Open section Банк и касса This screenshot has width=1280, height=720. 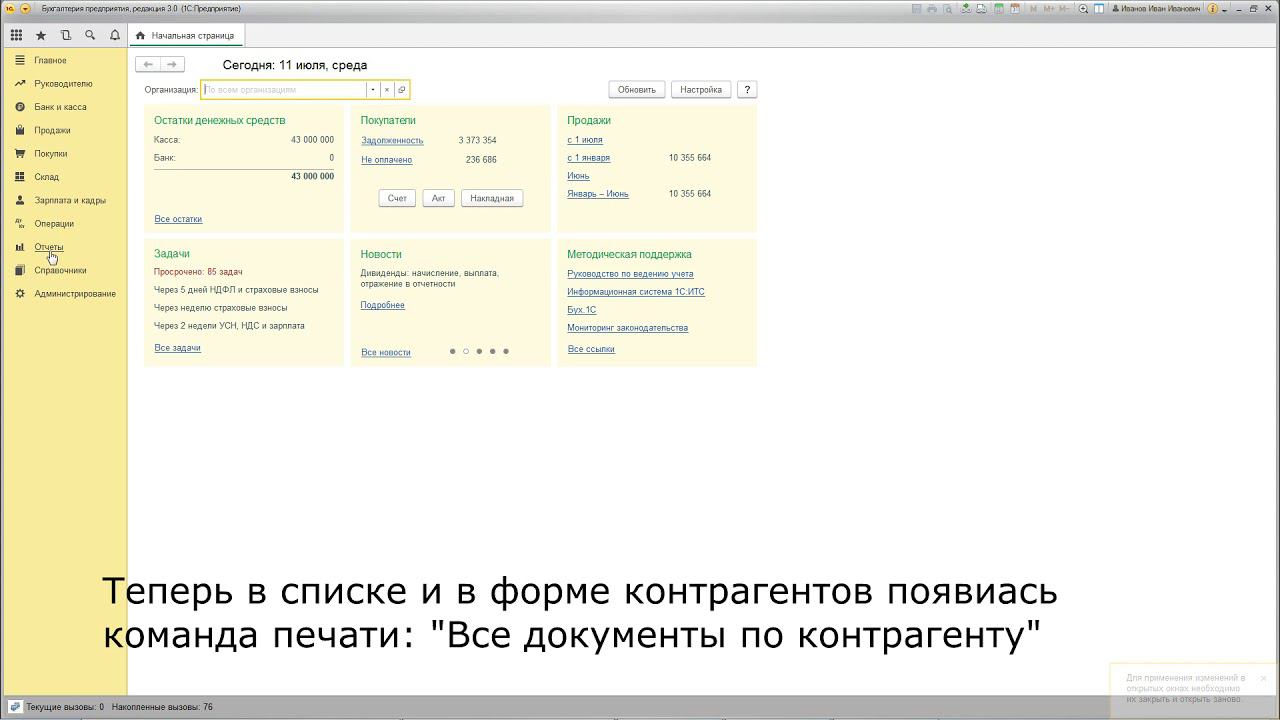pos(60,107)
